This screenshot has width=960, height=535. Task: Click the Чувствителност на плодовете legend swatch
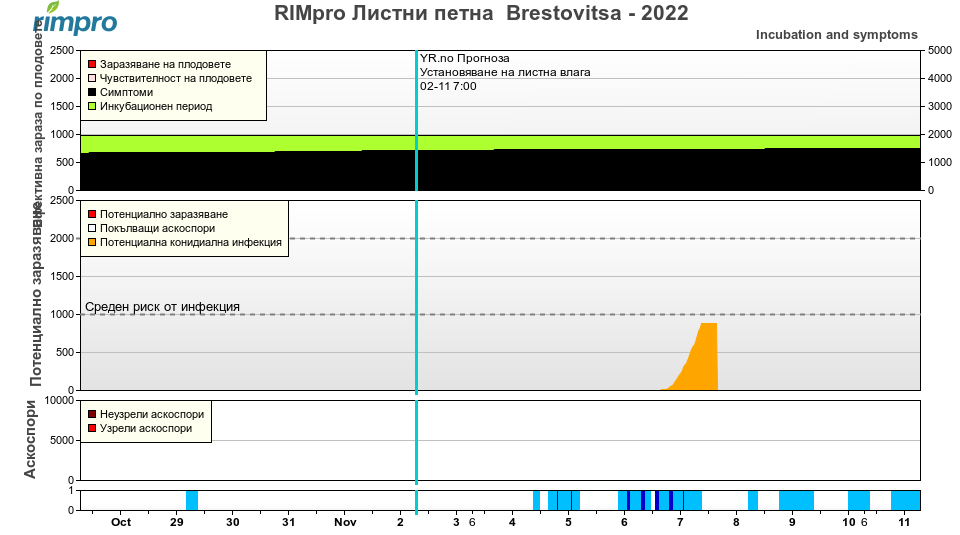[92, 78]
